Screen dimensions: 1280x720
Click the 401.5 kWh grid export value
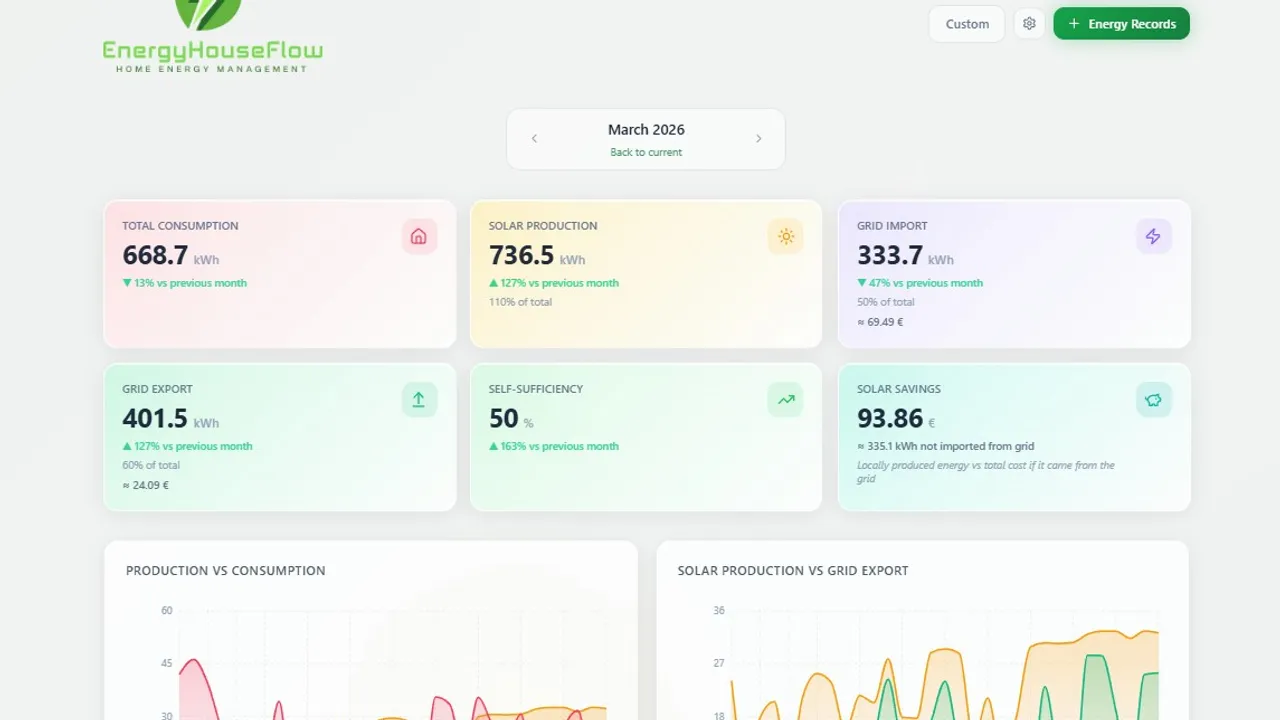pos(170,419)
